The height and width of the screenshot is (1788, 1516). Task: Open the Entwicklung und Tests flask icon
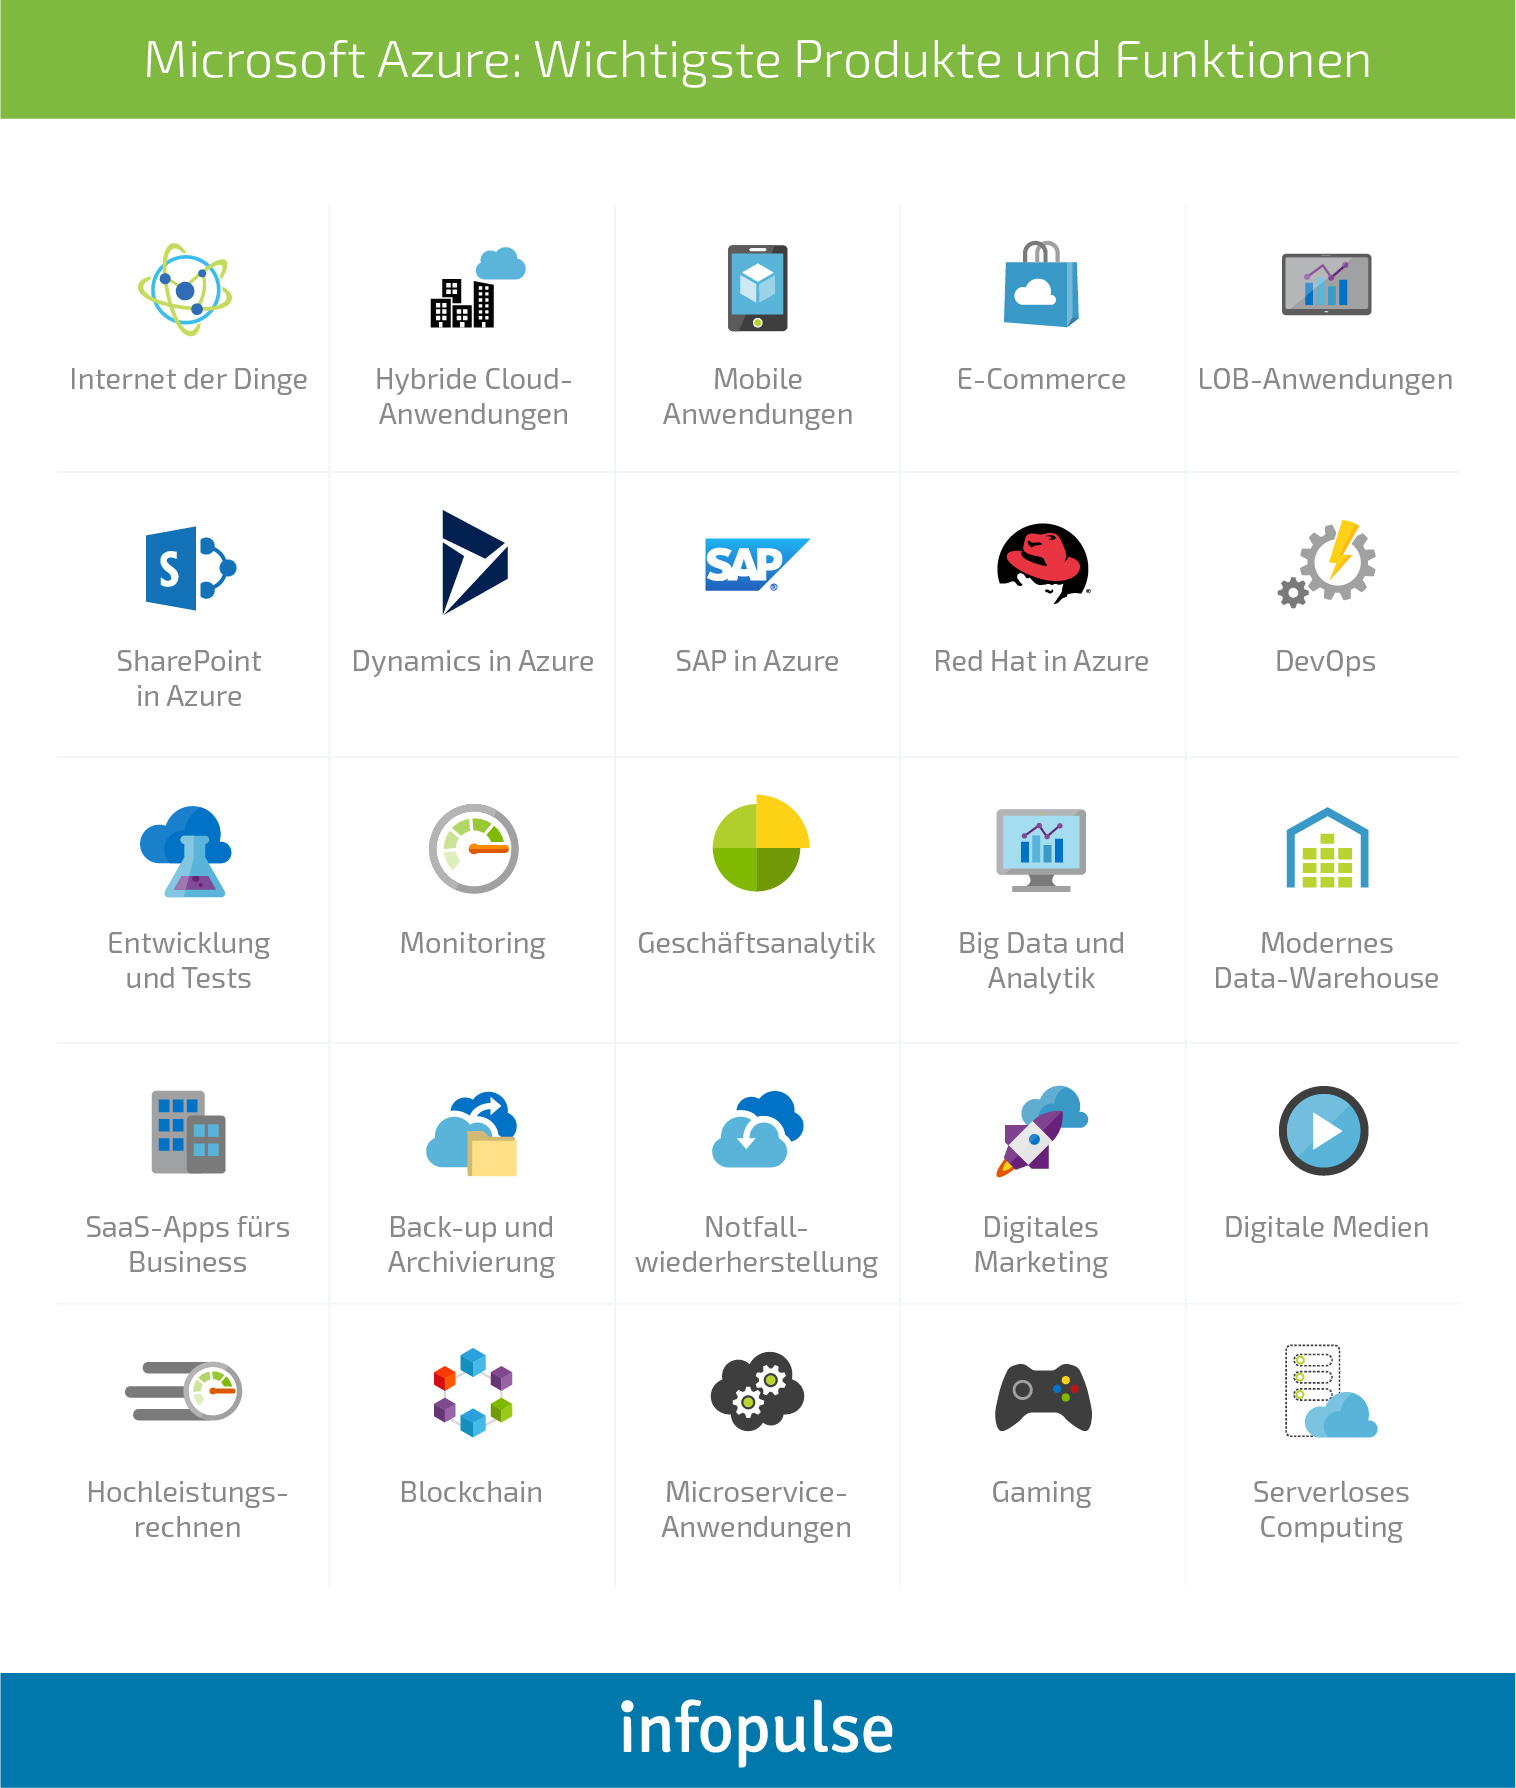click(186, 852)
